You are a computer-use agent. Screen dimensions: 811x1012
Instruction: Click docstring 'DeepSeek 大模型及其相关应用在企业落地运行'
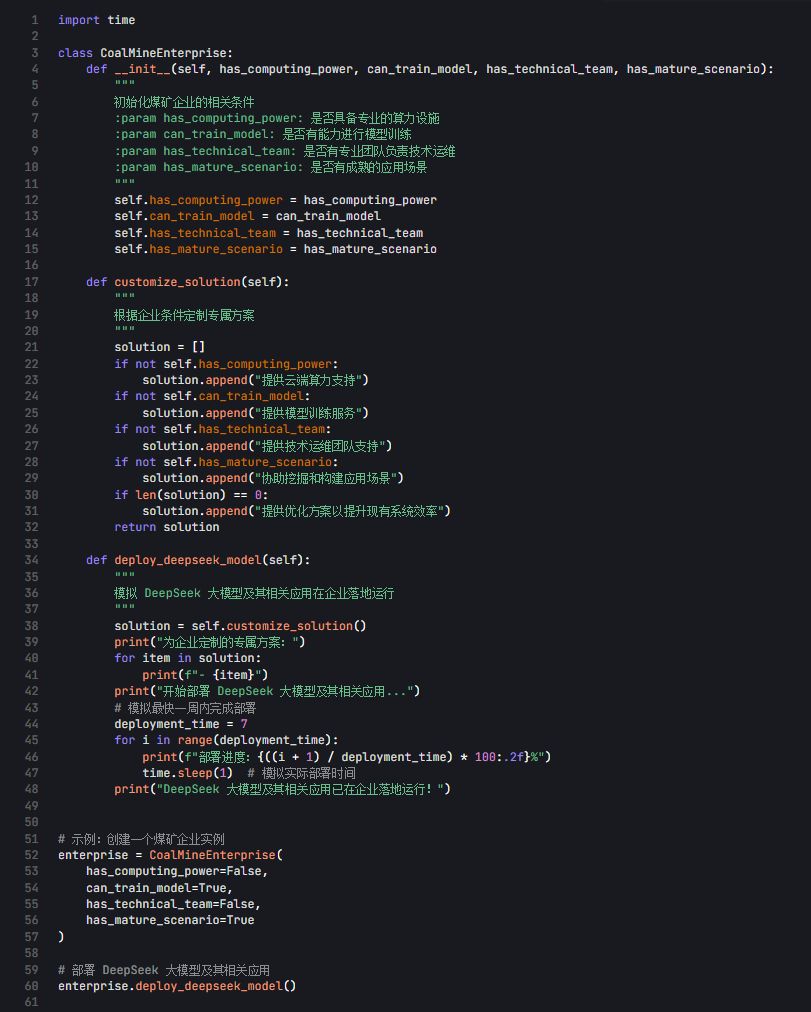click(268, 593)
